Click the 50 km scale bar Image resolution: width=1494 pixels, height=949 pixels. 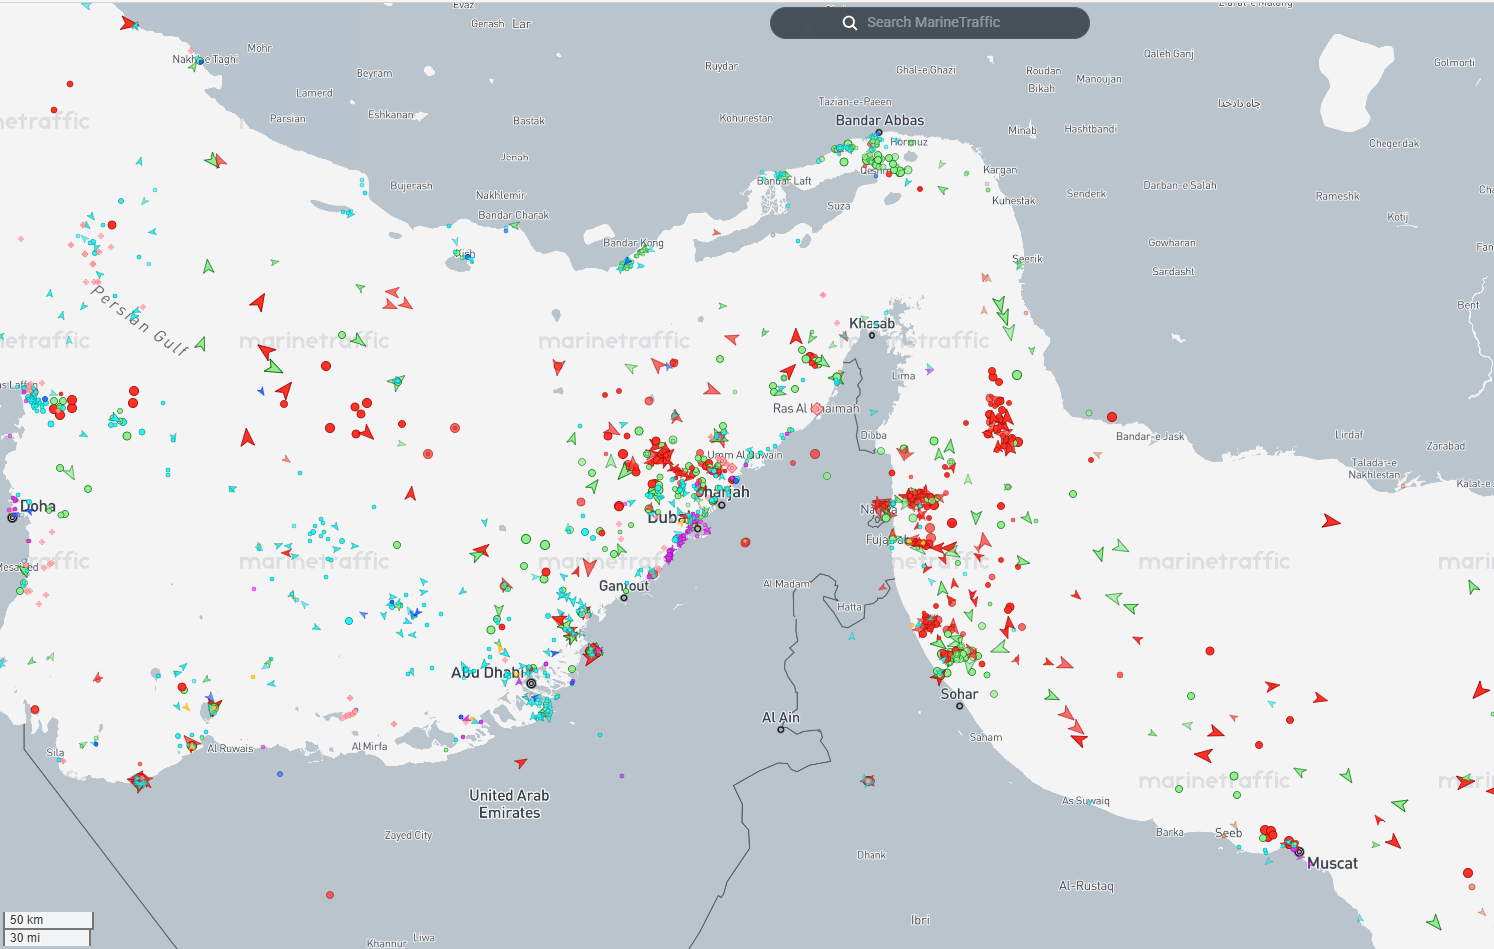48,920
